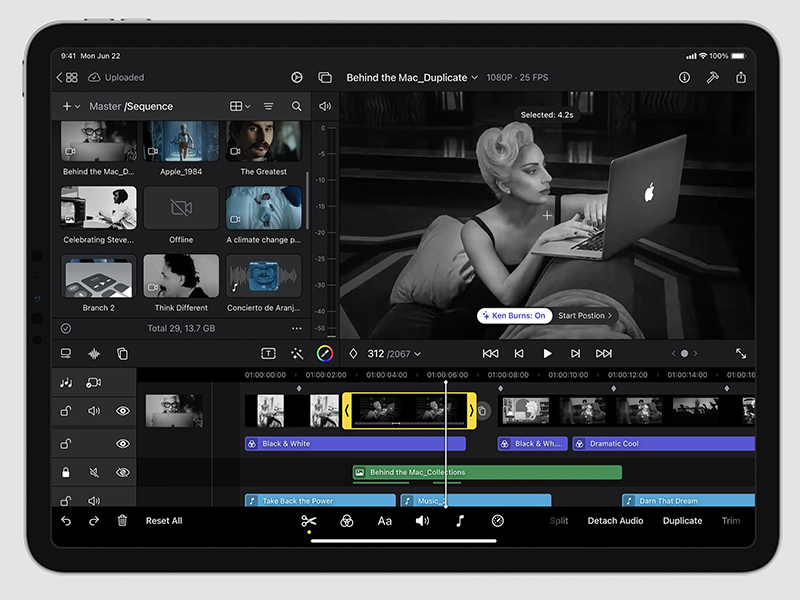The height and width of the screenshot is (600, 800).
Task: Expand viewer to fullscreen
Action: (x=741, y=354)
